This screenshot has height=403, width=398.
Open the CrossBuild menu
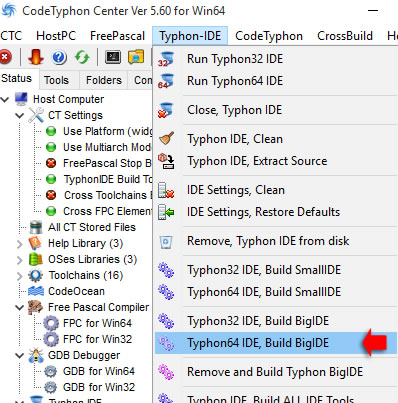pos(345,36)
